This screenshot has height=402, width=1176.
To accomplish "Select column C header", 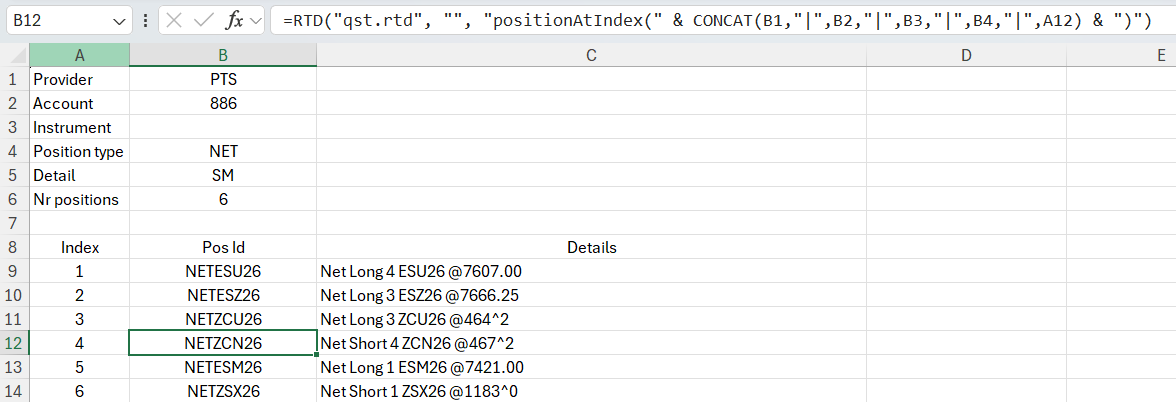I will coord(591,55).
